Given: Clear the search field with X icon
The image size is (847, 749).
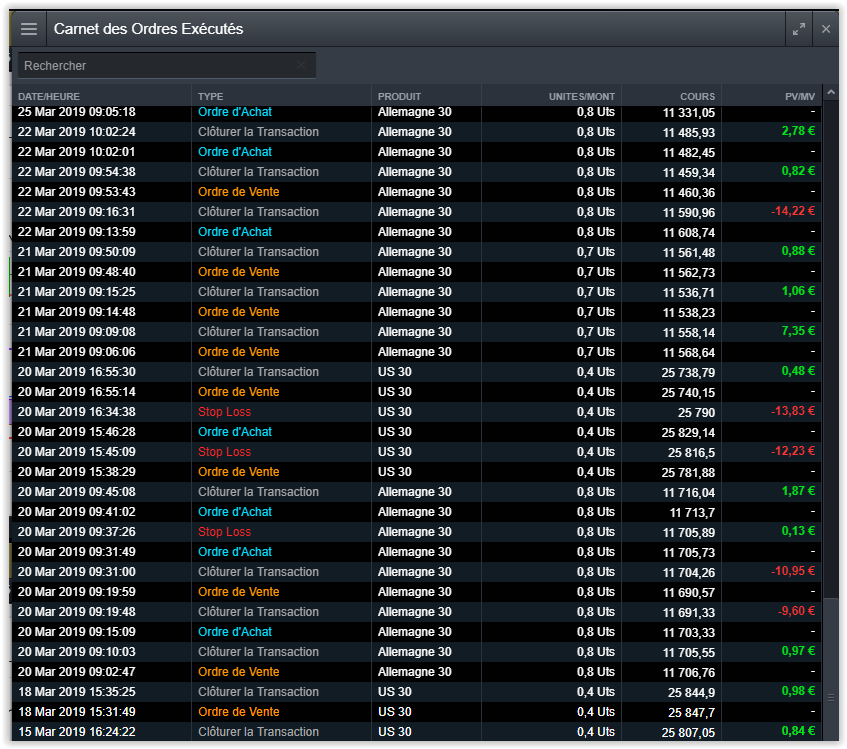Looking at the screenshot, I should [301, 65].
